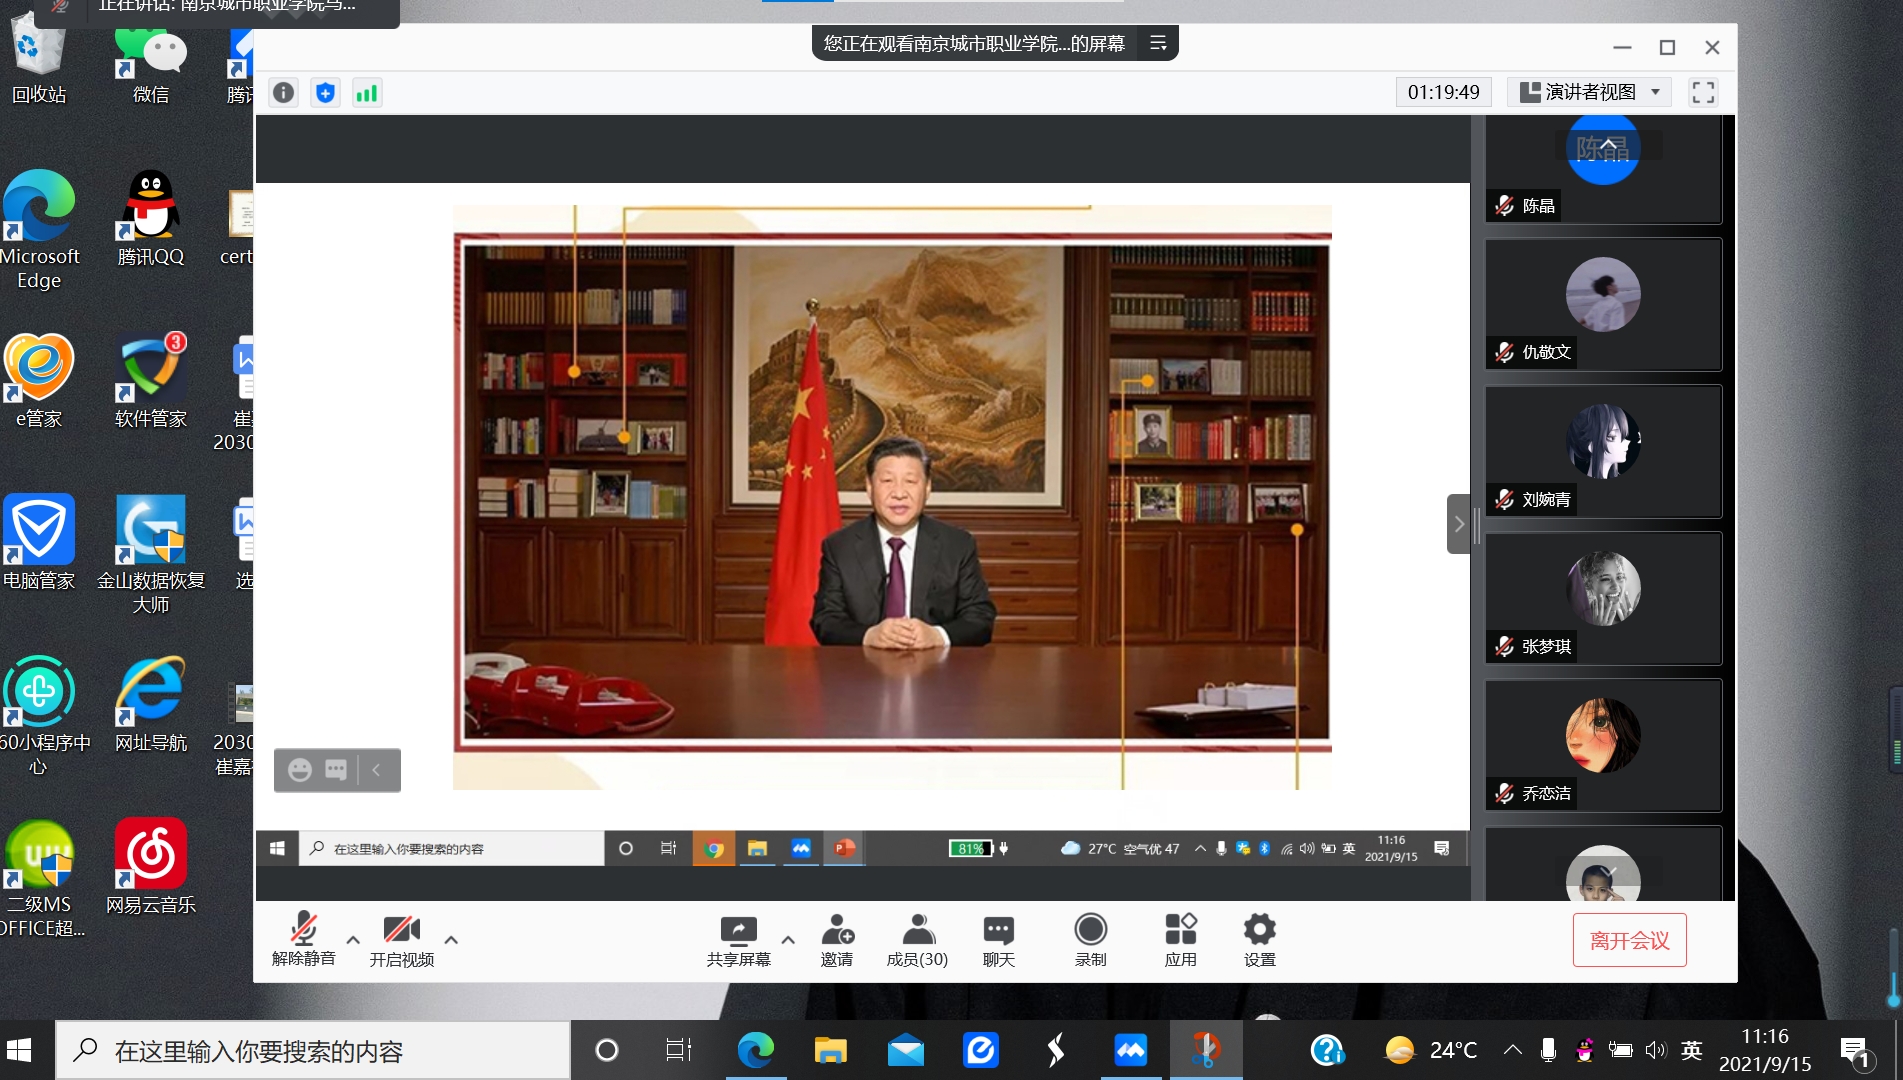The width and height of the screenshot is (1903, 1080).
Task: Collapse the participant video side panel
Action: (x=1459, y=524)
